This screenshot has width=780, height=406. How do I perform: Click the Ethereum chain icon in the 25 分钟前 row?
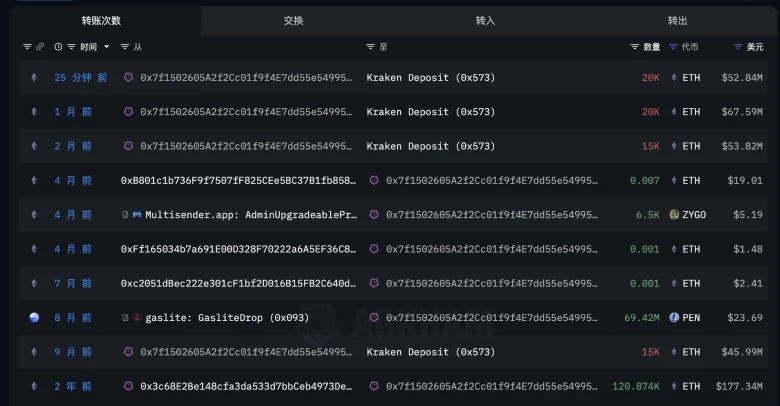coord(34,78)
